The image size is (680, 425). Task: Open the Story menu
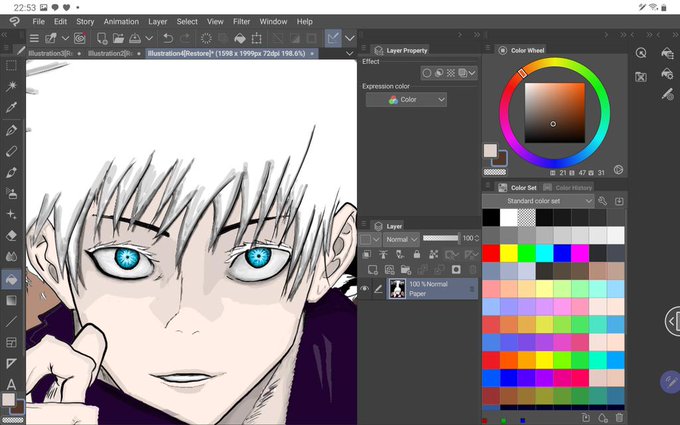click(85, 21)
